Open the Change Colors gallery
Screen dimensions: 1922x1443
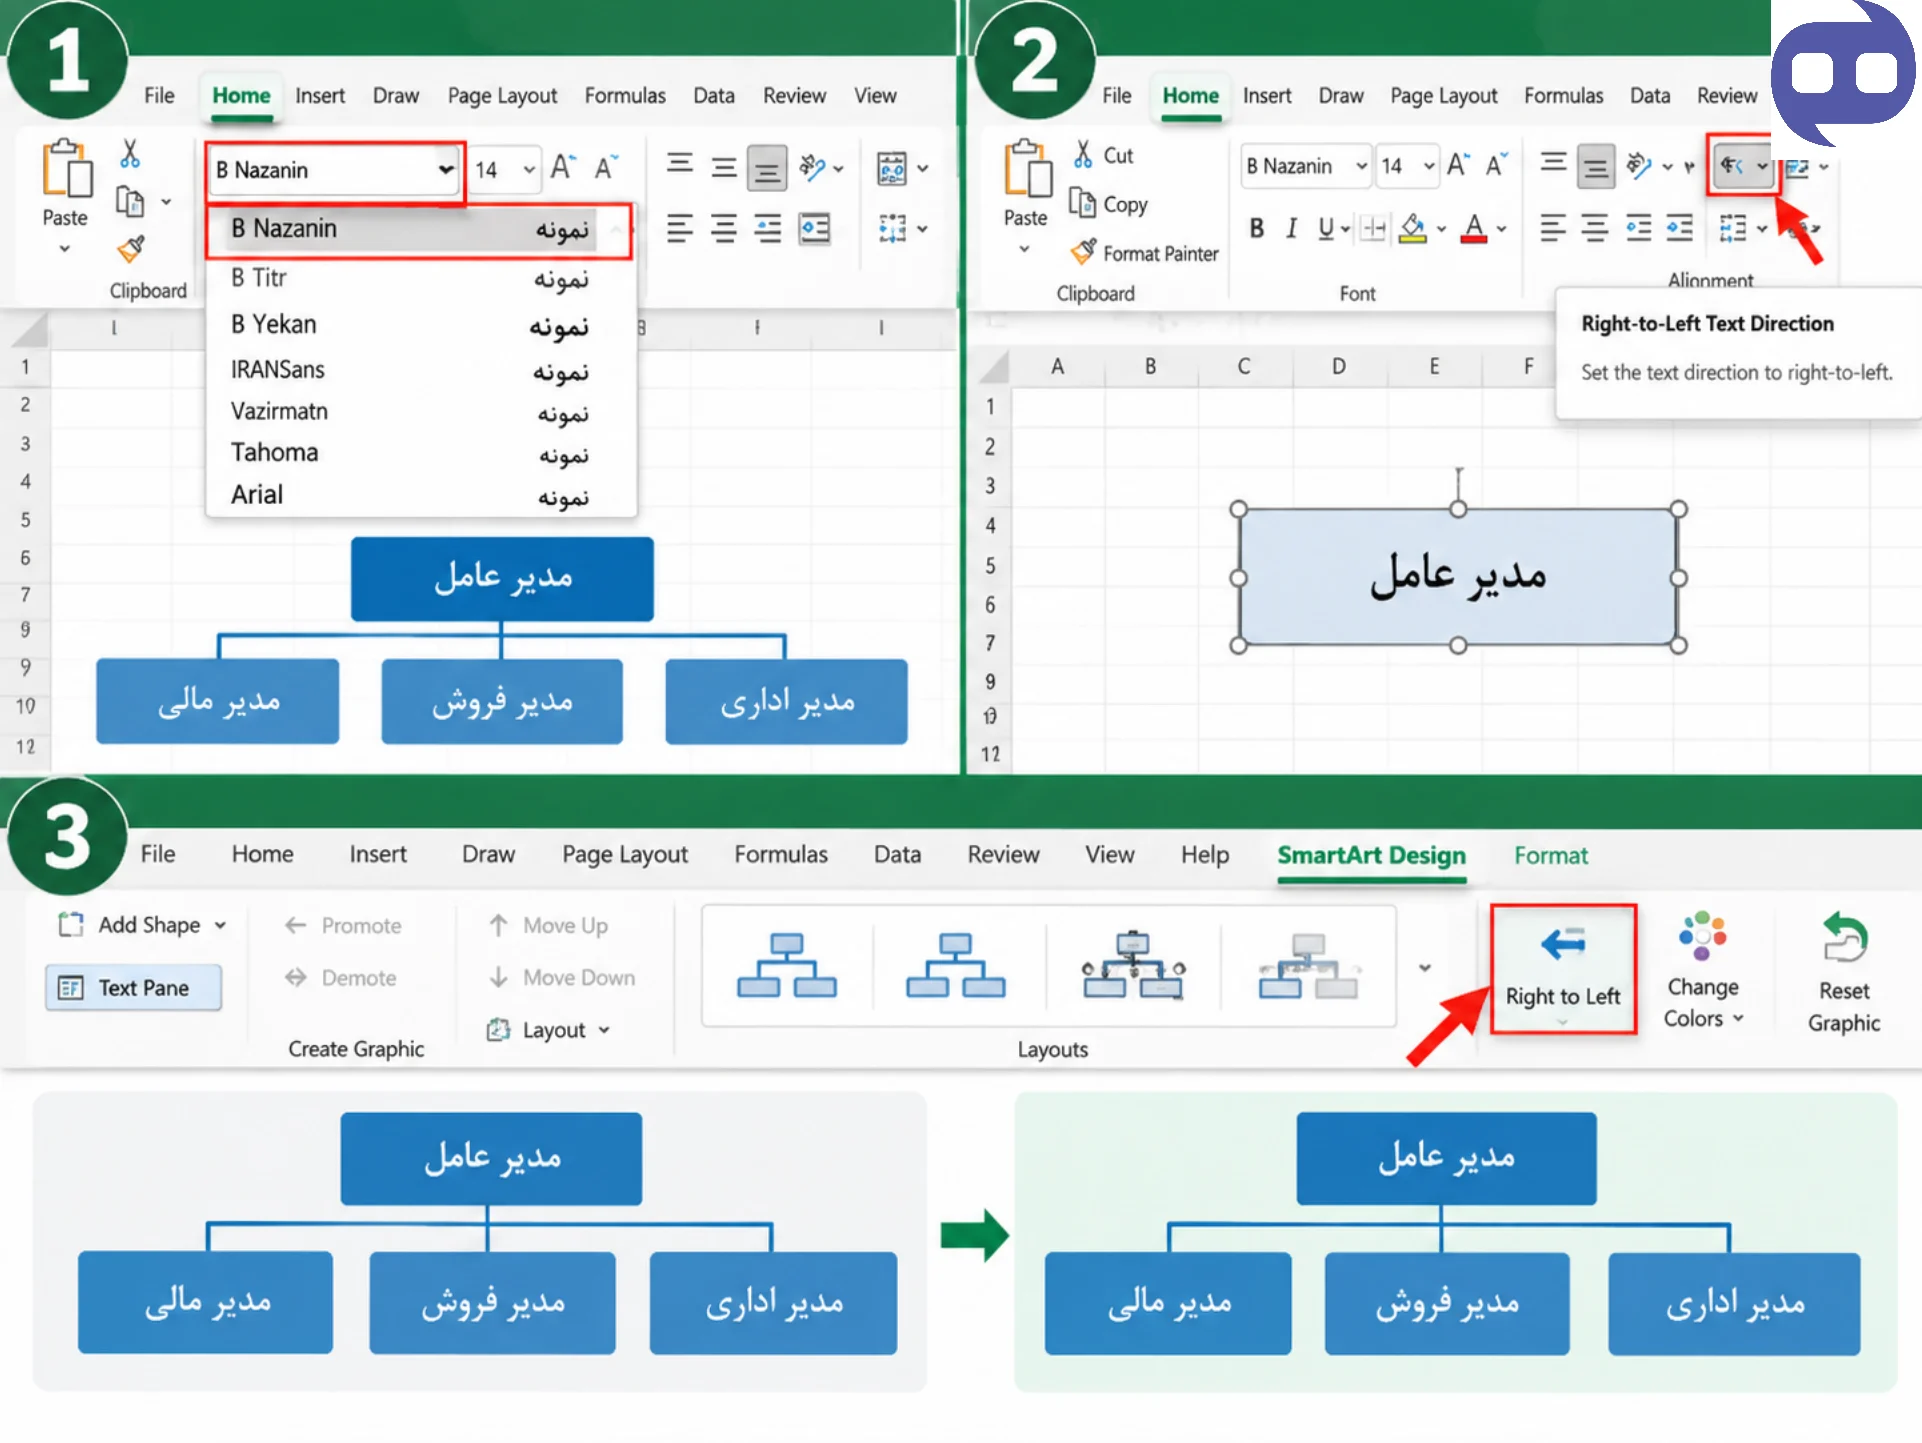tap(1703, 970)
